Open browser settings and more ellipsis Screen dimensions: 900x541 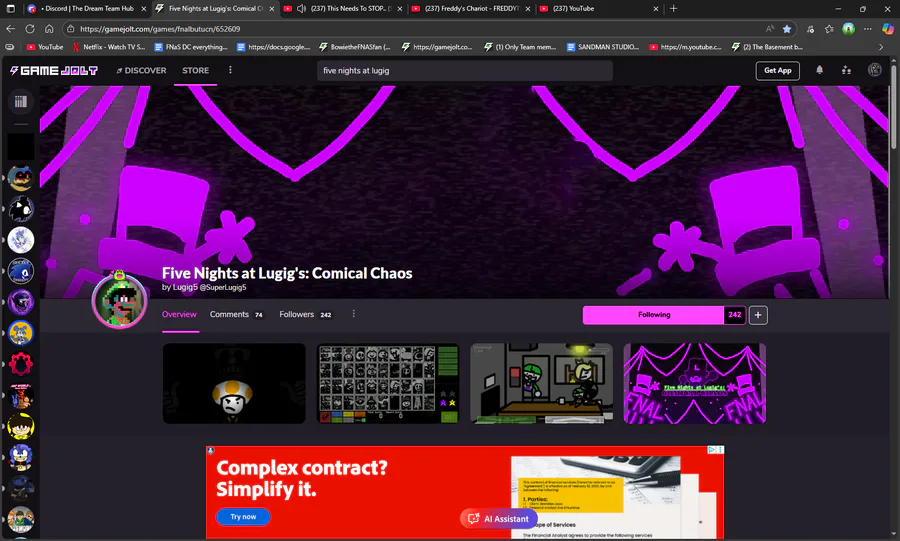click(x=868, y=29)
